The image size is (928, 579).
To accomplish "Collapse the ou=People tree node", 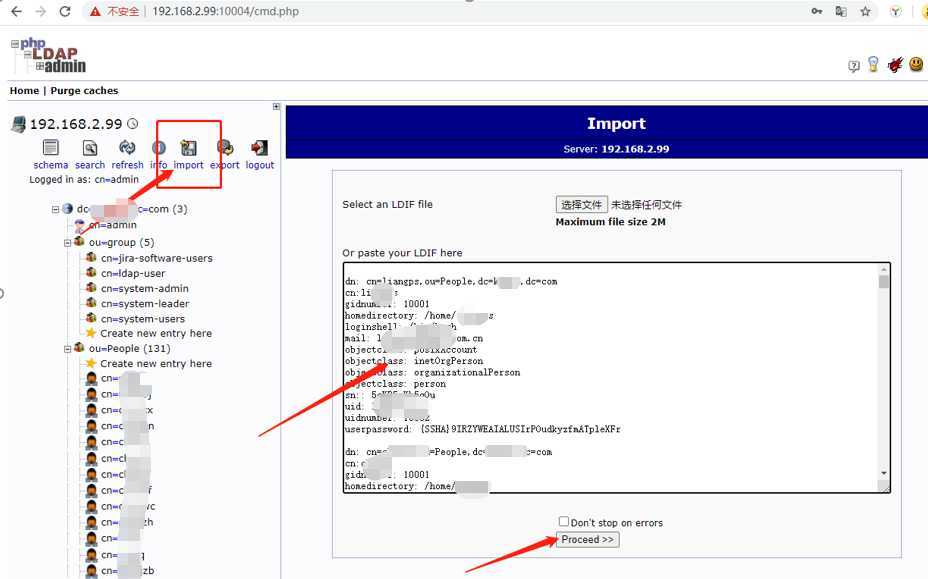I will (x=67, y=349).
